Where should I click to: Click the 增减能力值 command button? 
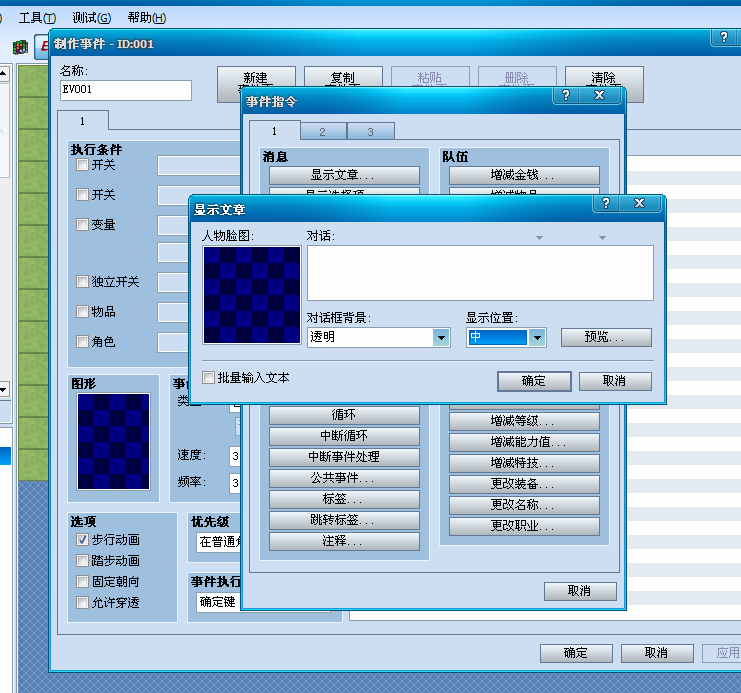tap(524, 442)
